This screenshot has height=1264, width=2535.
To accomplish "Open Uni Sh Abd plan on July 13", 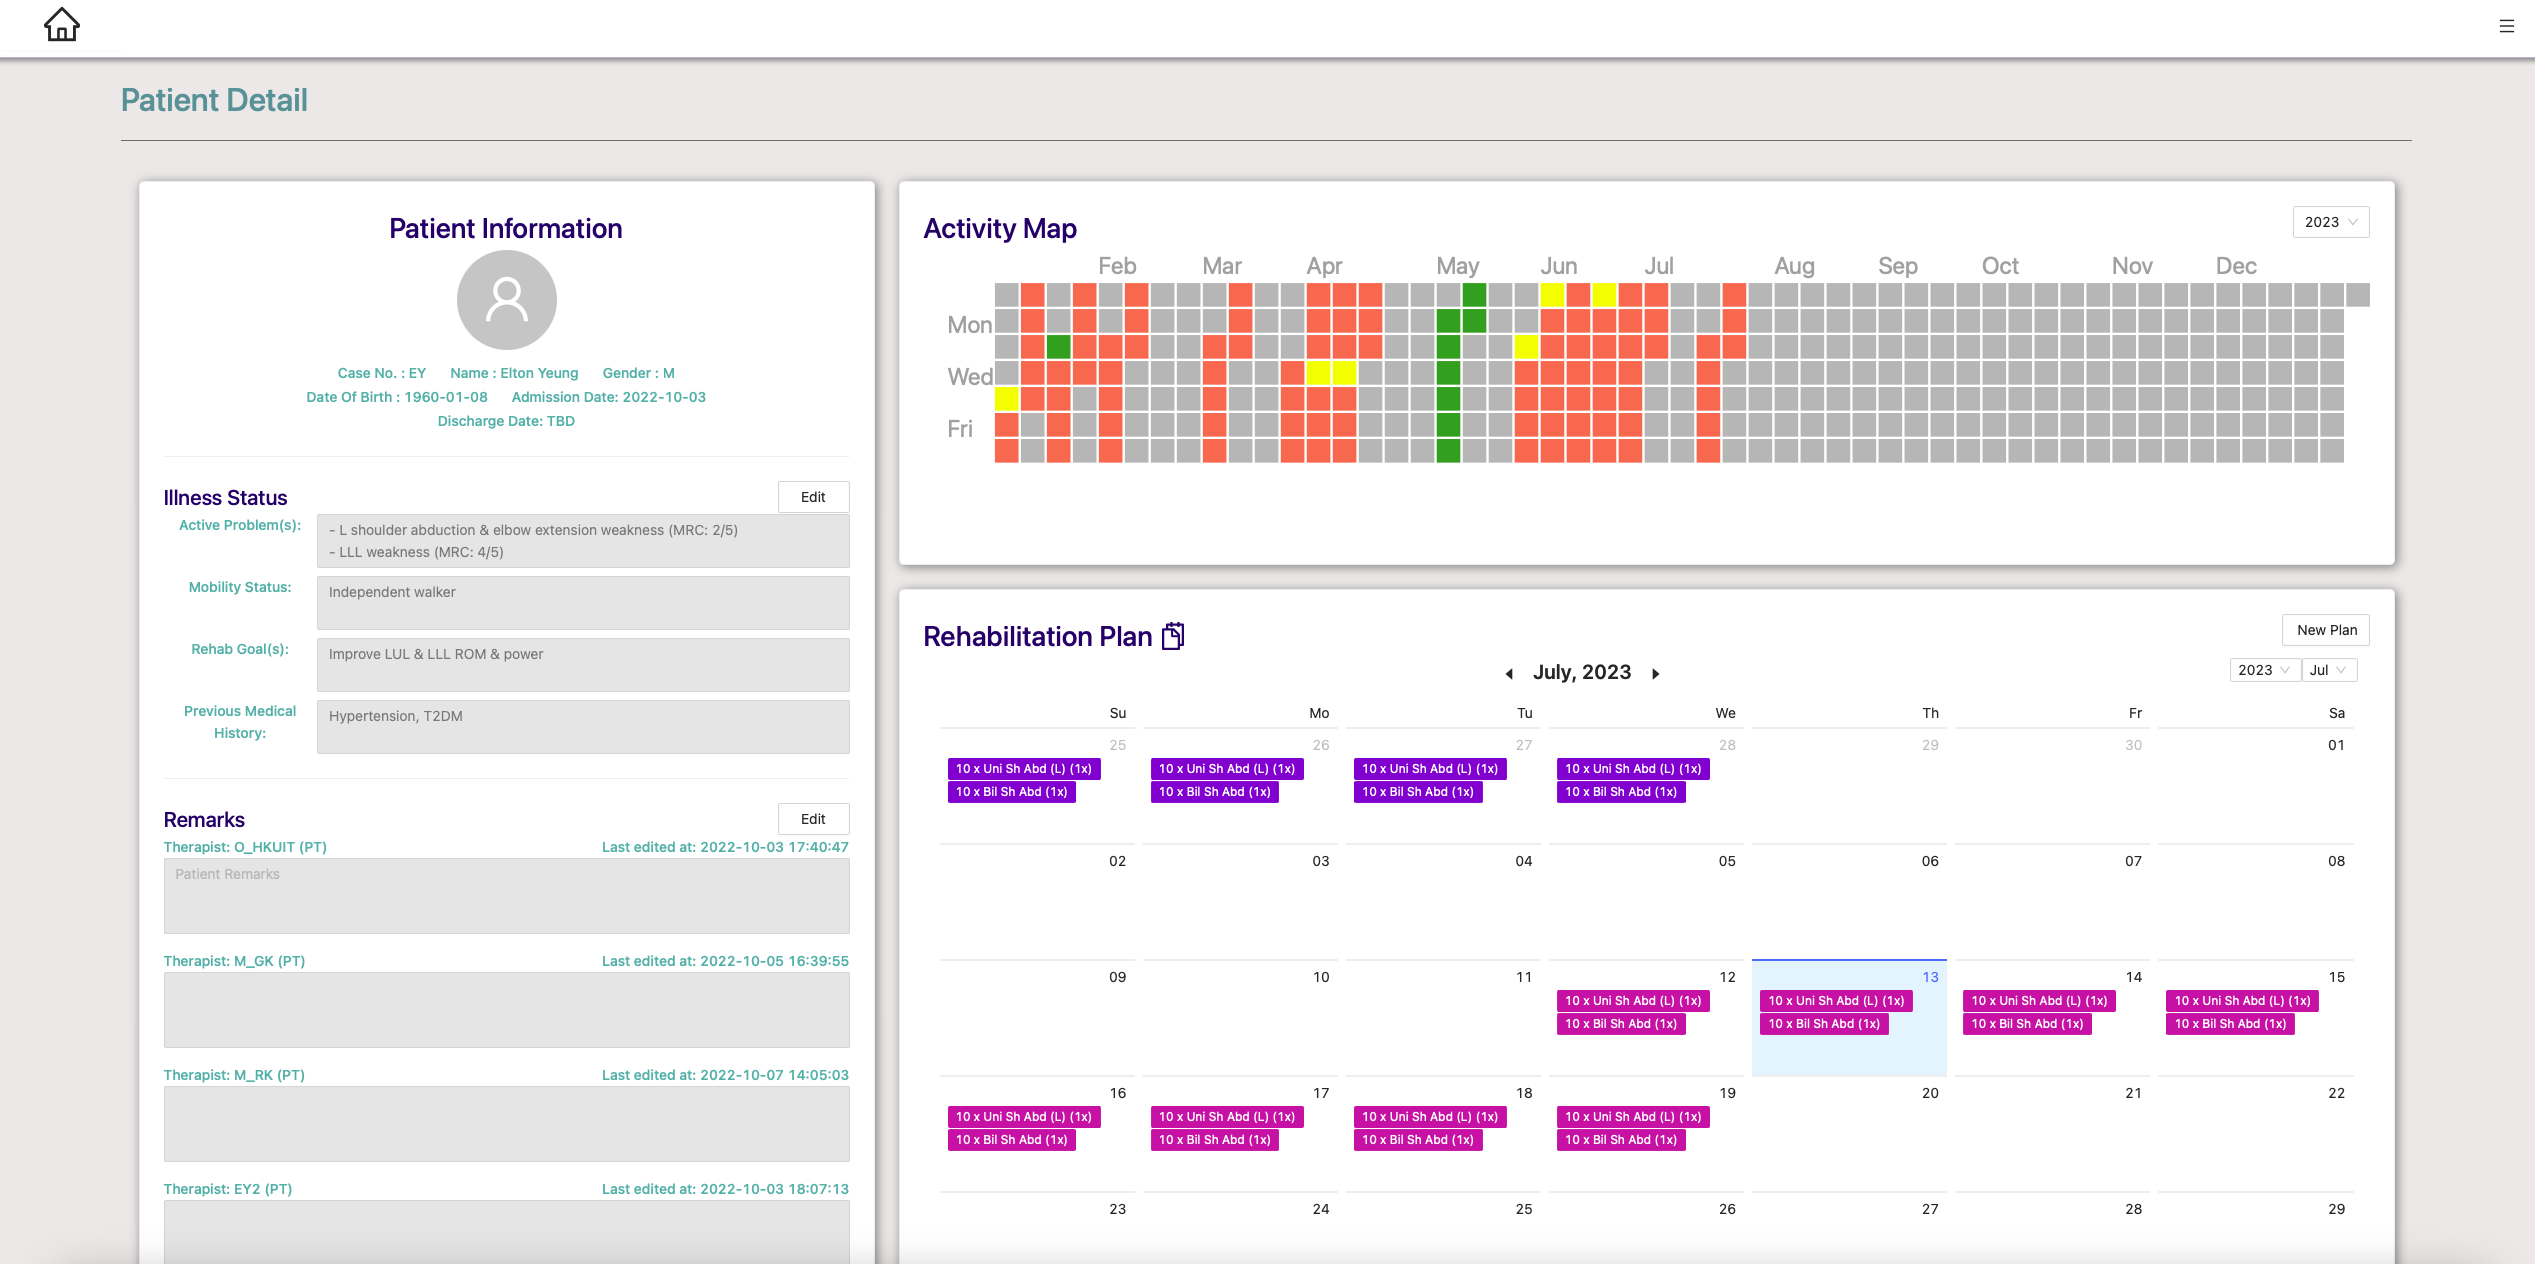I will pos(1836,1001).
